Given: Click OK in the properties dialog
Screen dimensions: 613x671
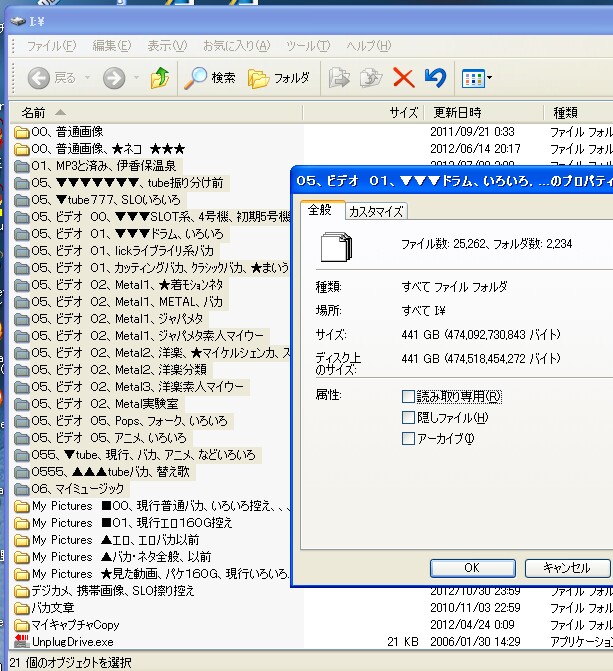Looking at the screenshot, I should 472,568.
